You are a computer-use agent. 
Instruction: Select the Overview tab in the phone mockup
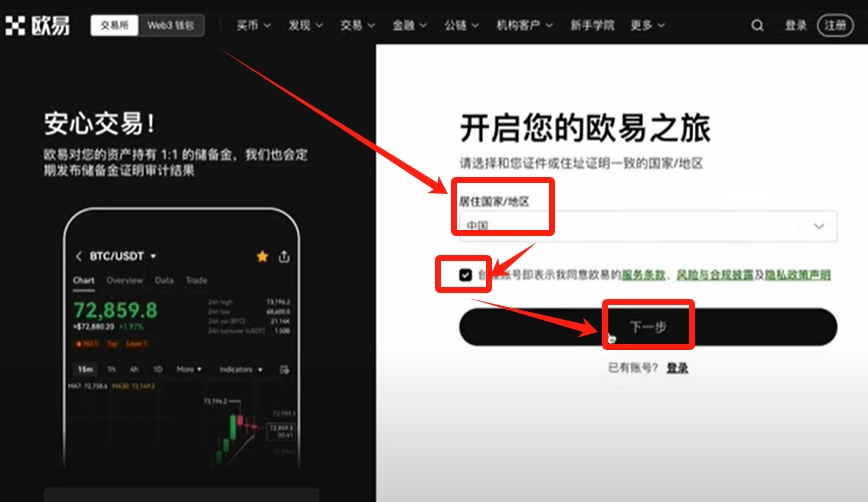click(125, 281)
